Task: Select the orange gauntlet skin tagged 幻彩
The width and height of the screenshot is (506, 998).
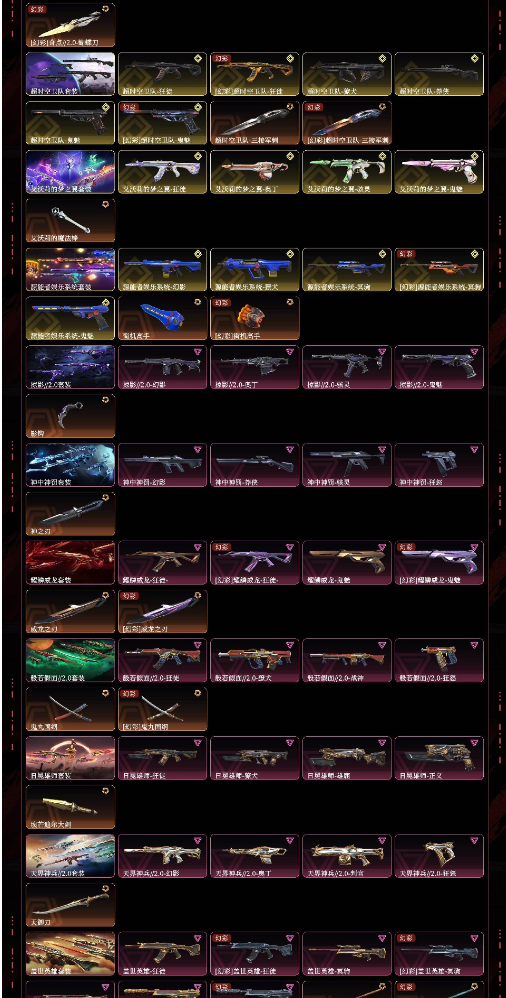Action: 255,318
